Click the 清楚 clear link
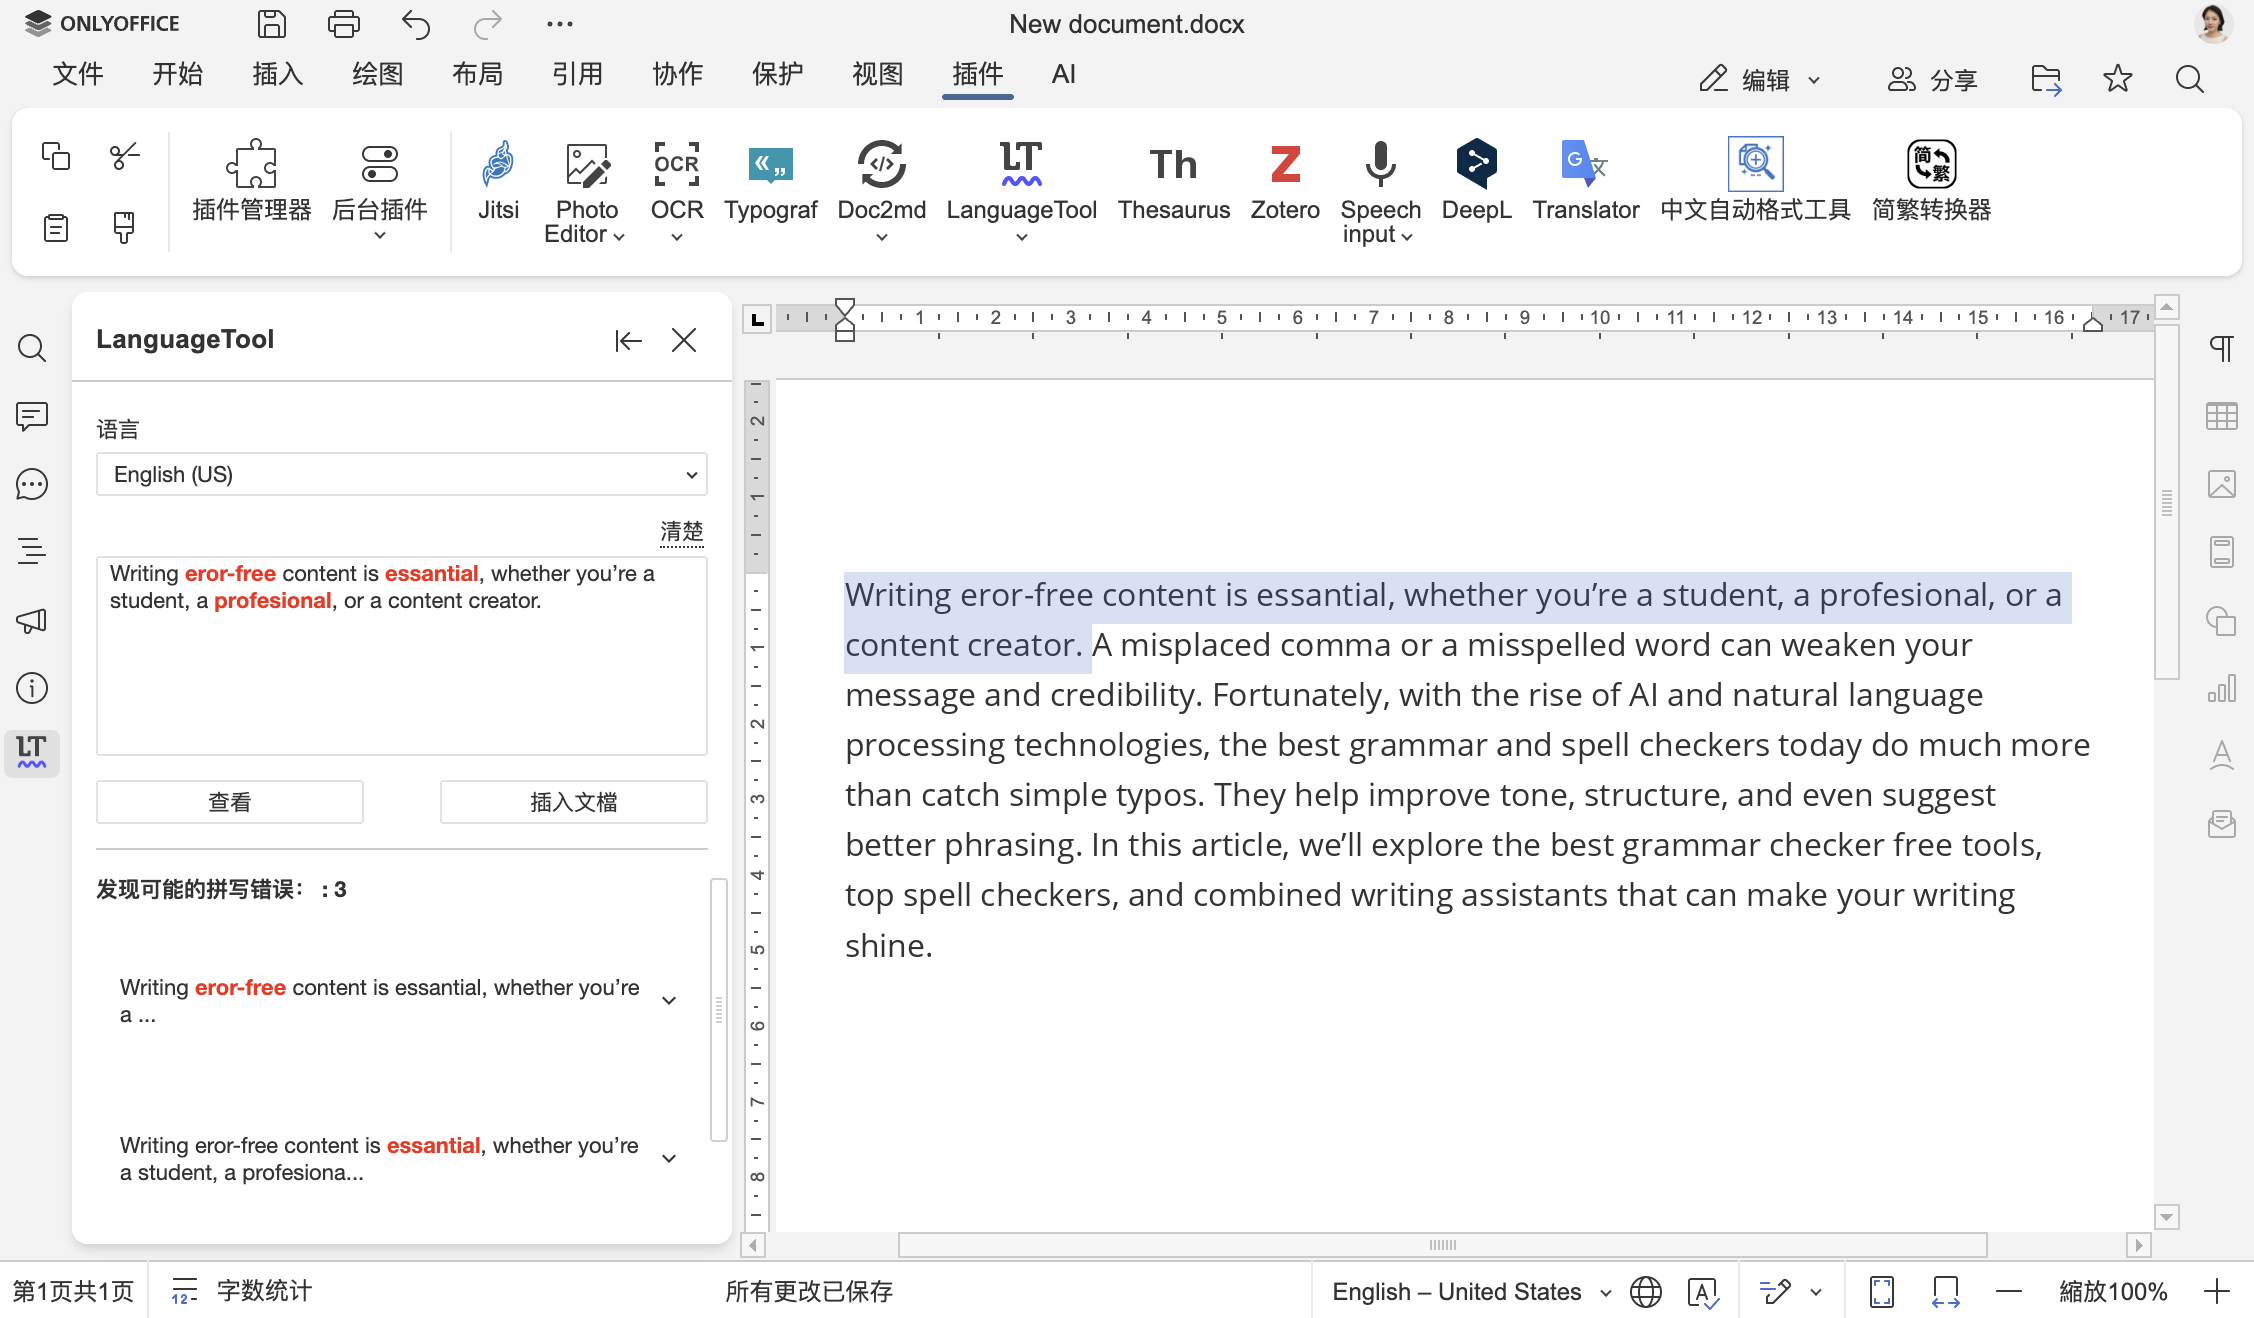The image size is (2254, 1318). coord(681,531)
